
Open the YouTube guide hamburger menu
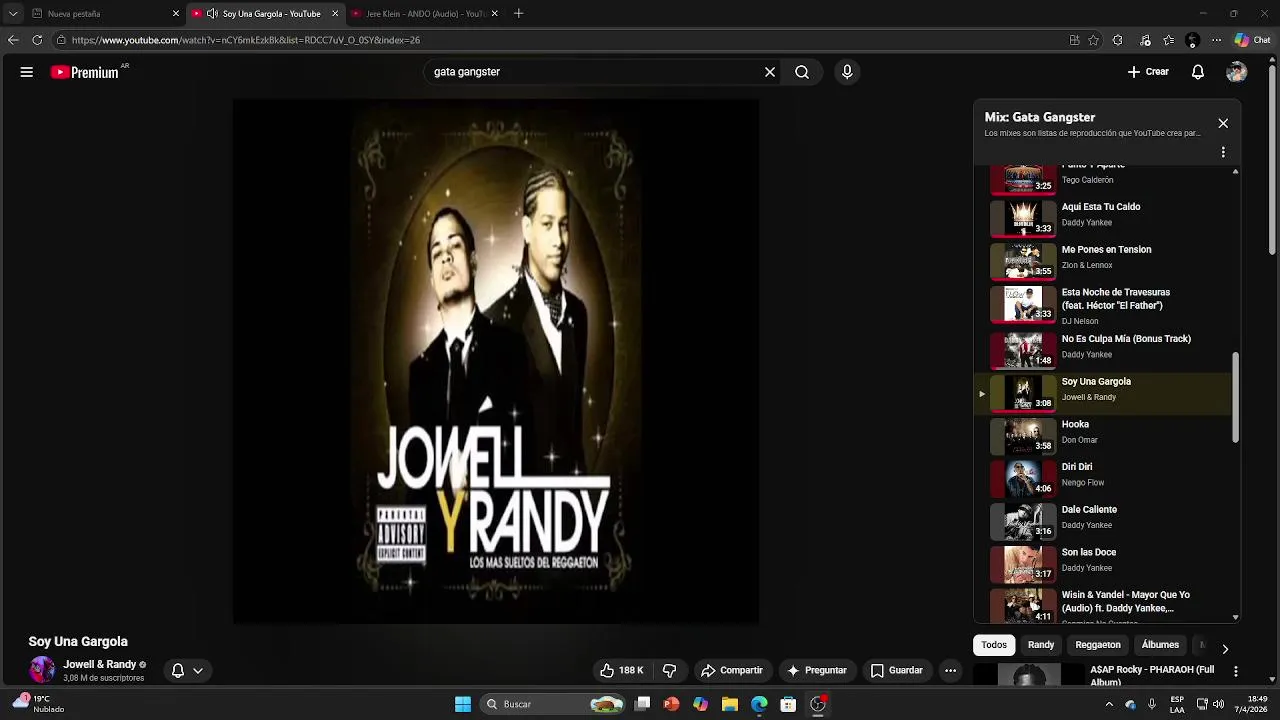[x=27, y=72]
